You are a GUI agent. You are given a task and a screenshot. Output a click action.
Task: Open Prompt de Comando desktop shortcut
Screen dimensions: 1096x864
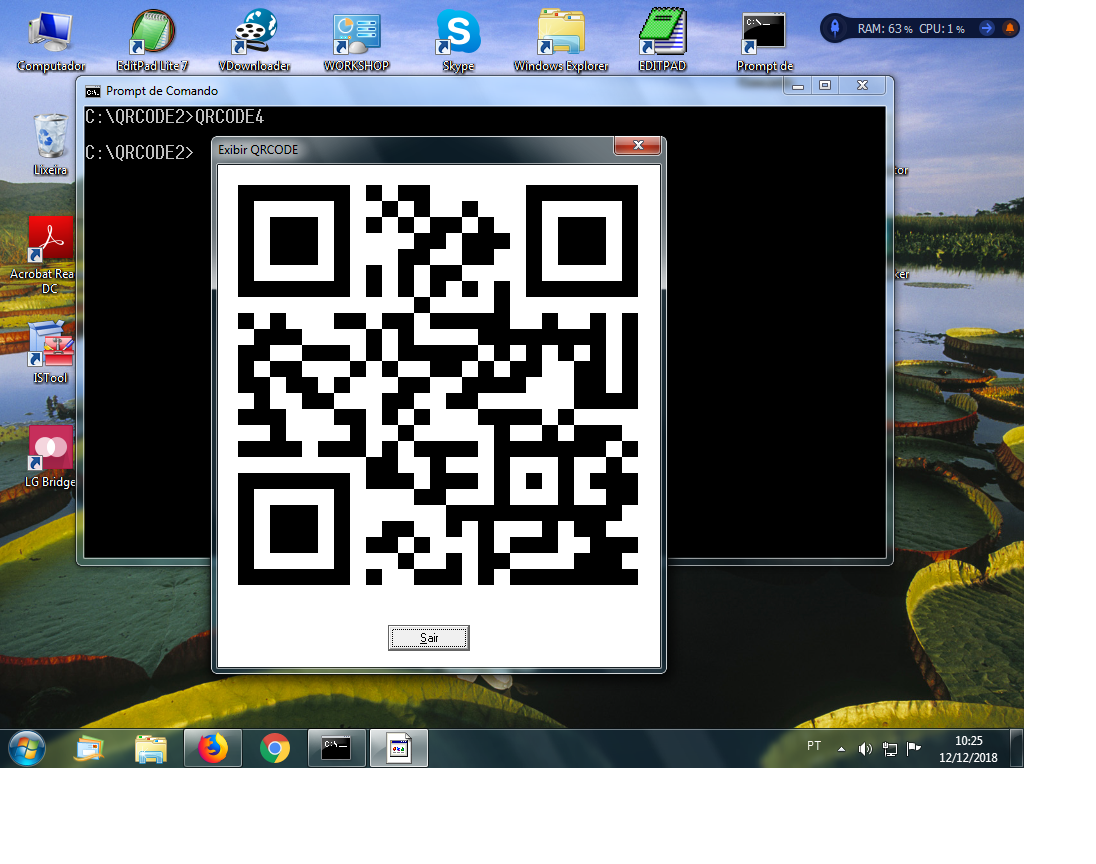click(764, 41)
